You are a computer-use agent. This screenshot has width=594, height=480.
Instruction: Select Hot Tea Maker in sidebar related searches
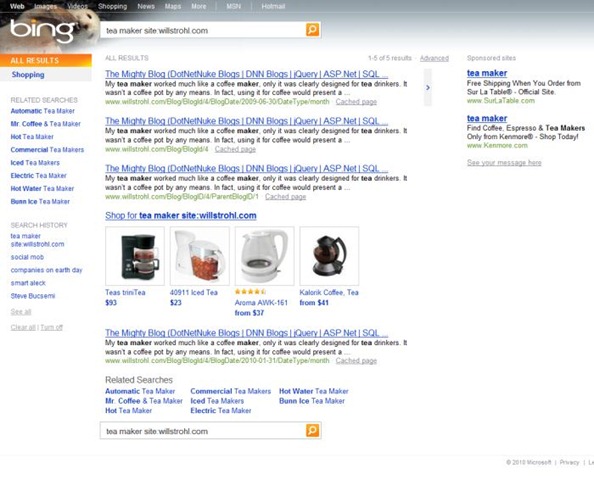coord(32,137)
